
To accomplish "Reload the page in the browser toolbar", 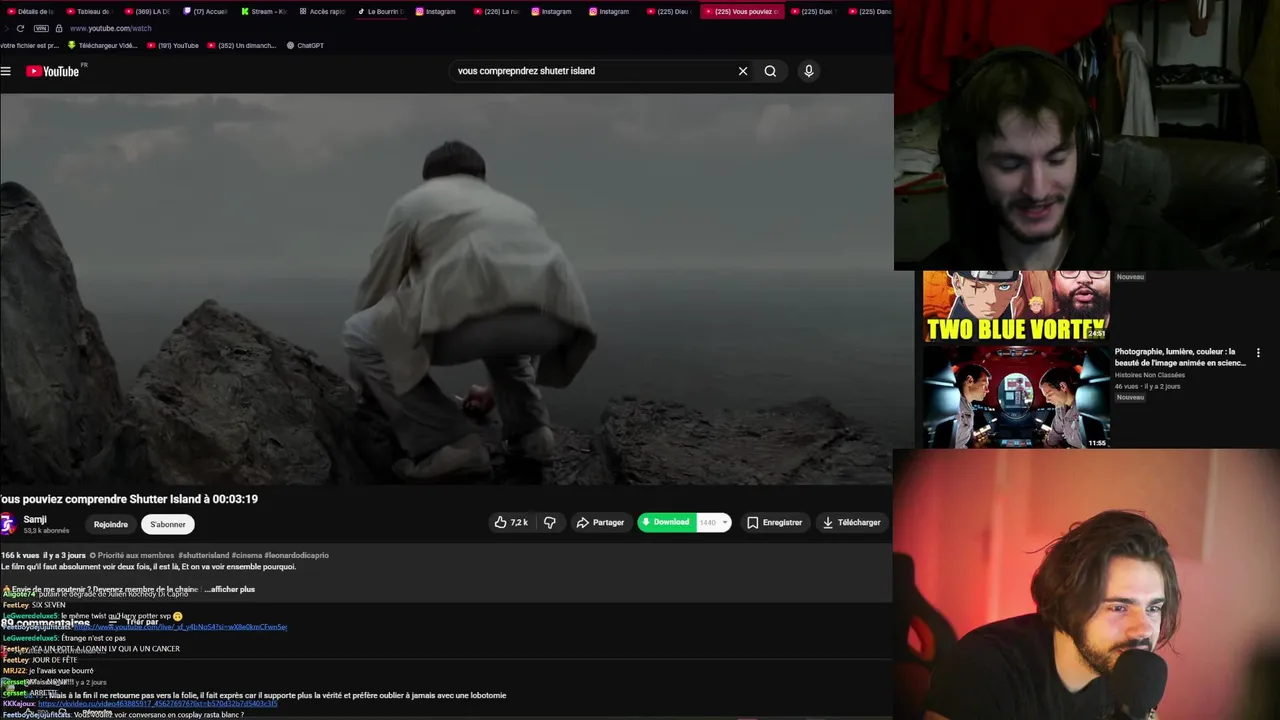I will click(20, 28).
